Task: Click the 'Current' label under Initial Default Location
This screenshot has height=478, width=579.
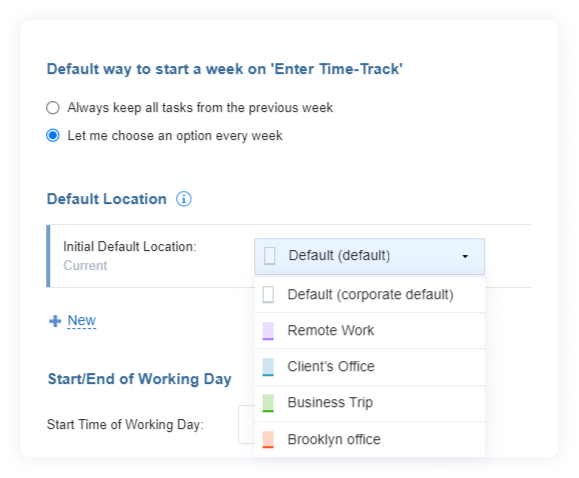Action: point(85,266)
